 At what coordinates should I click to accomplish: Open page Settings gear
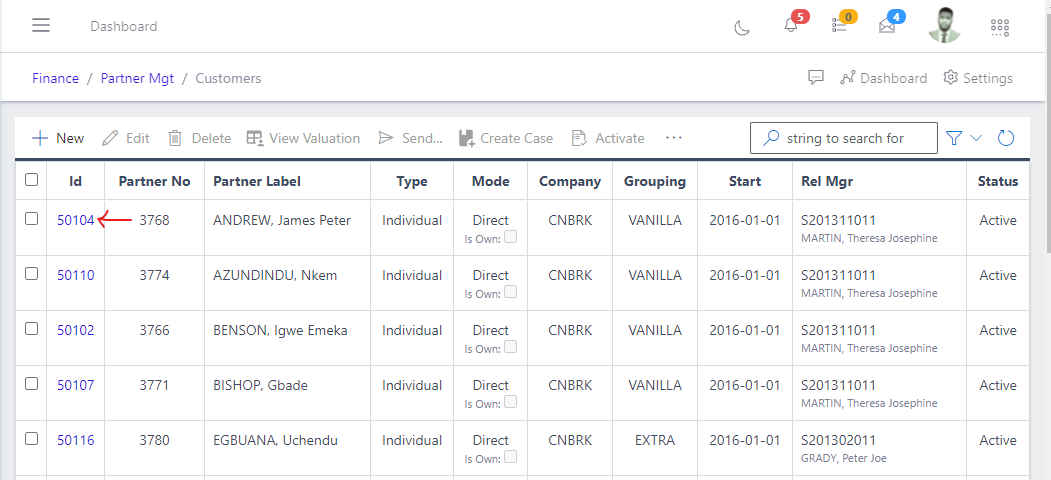(977, 78)
